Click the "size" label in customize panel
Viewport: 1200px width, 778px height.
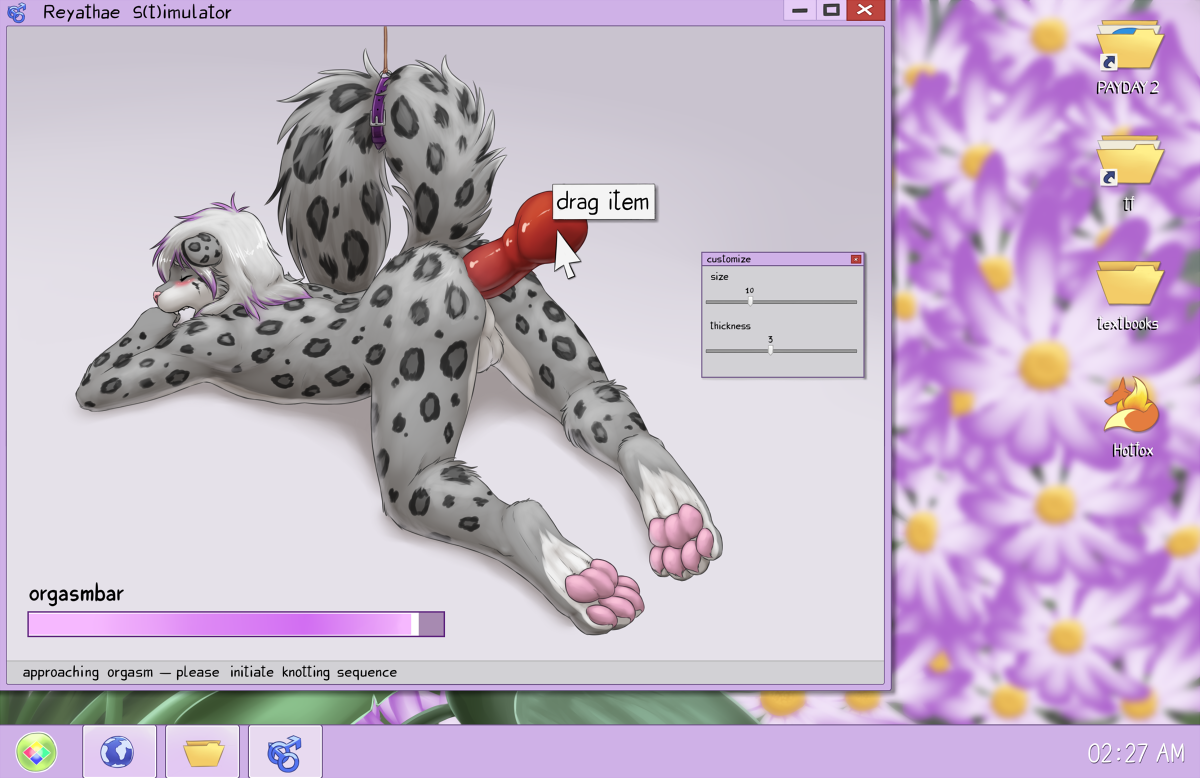point(719,277)
